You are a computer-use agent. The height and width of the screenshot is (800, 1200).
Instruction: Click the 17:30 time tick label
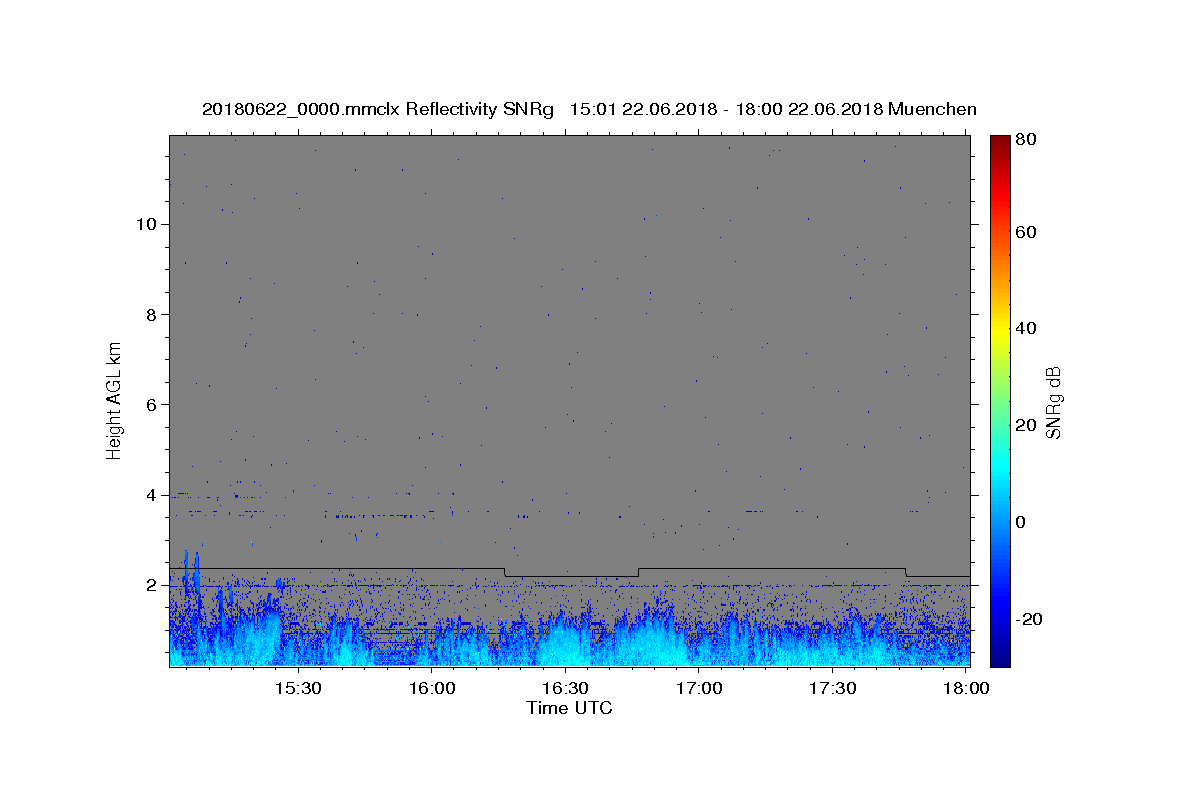[x=833, y=689]
